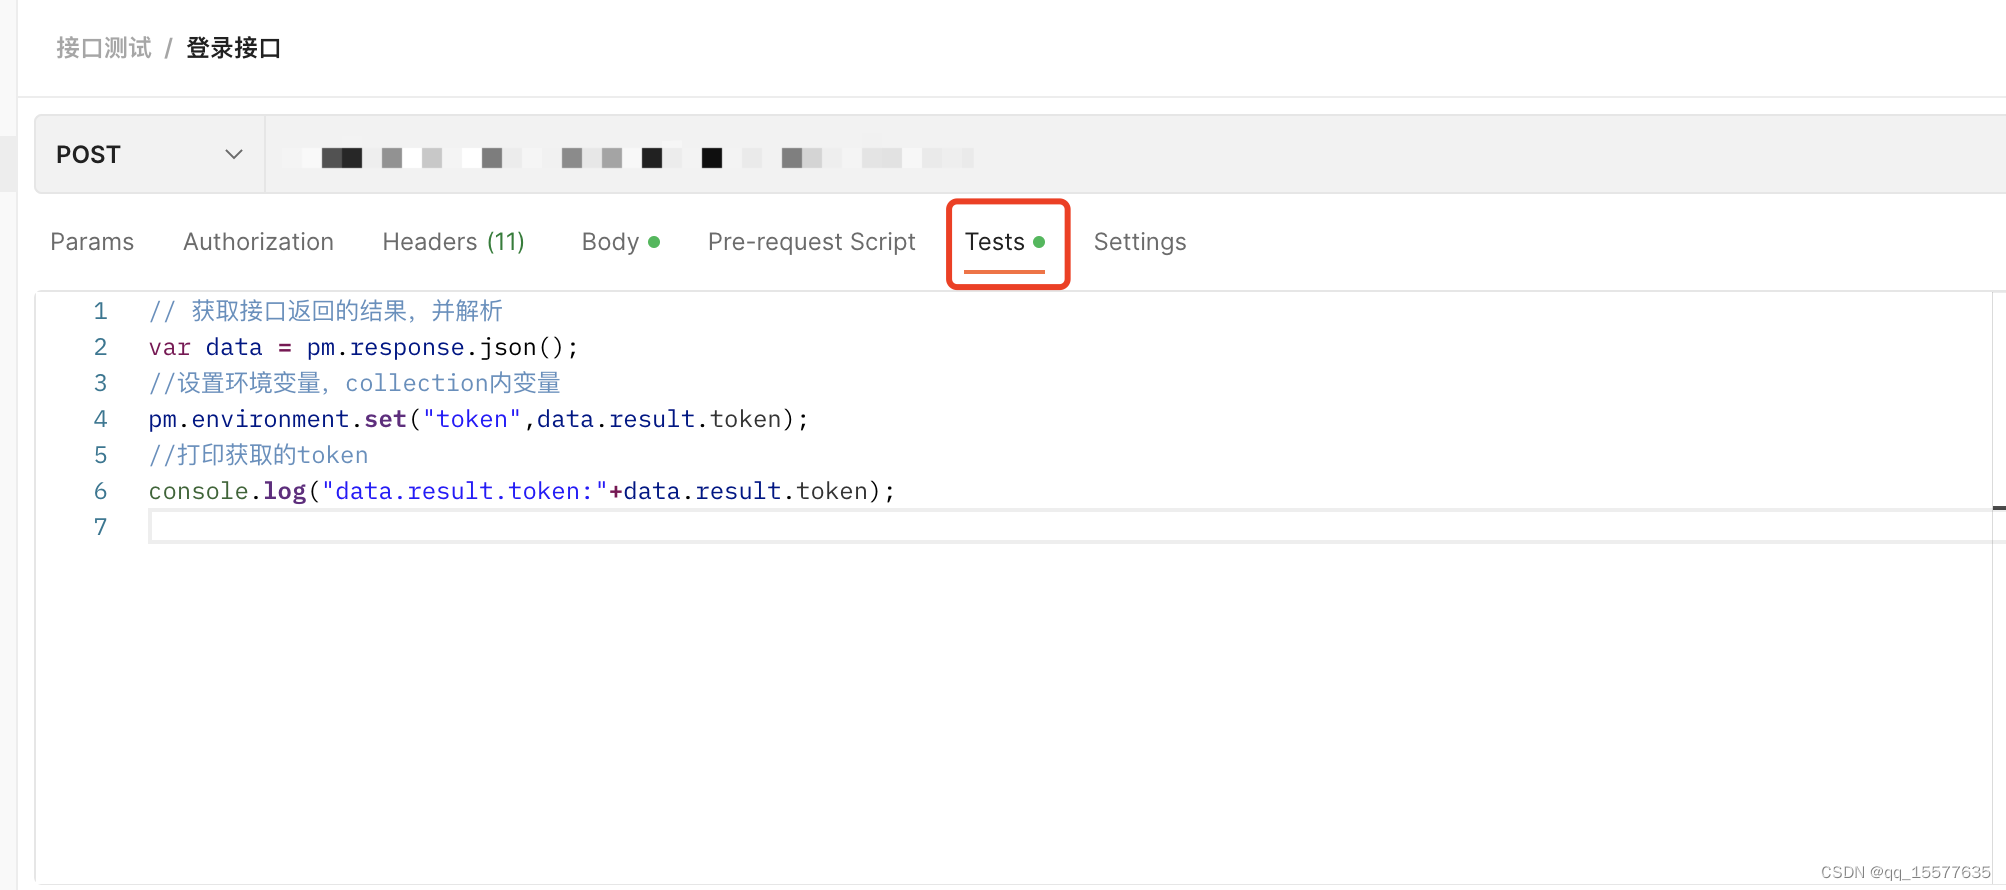Click line number 4 in the gutter

100,419
